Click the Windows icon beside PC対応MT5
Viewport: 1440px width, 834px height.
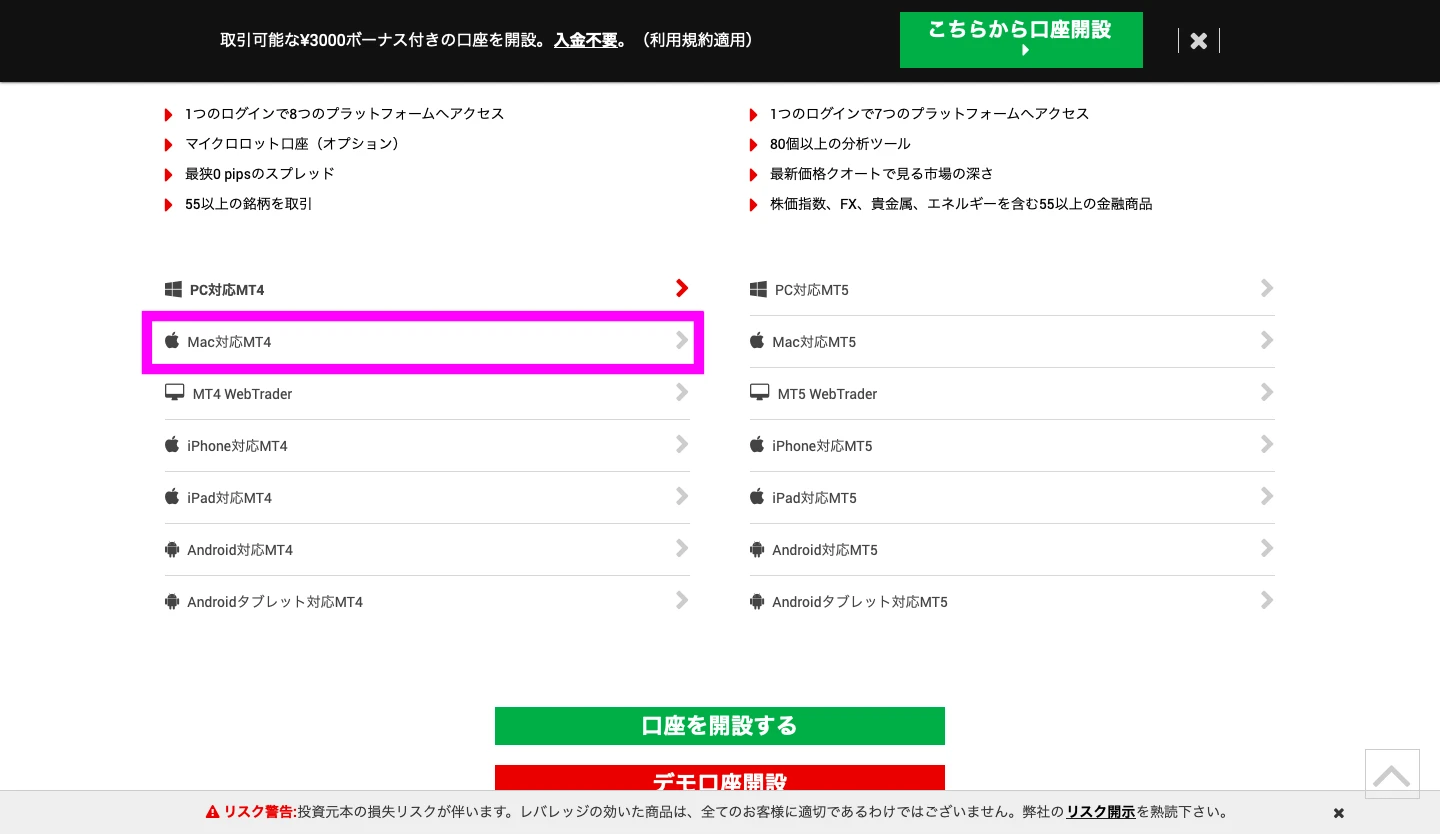point(758,290)
